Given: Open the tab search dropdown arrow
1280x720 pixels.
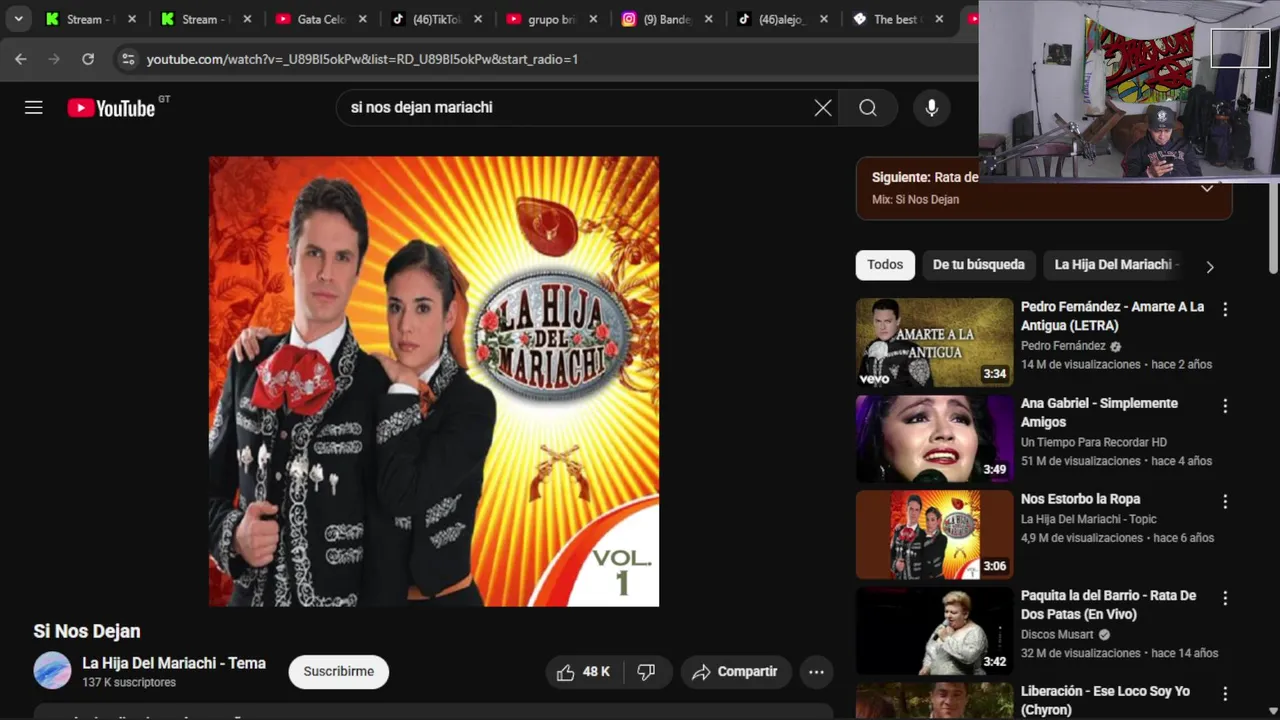Looking at the screenshot, I should [18, 19].
